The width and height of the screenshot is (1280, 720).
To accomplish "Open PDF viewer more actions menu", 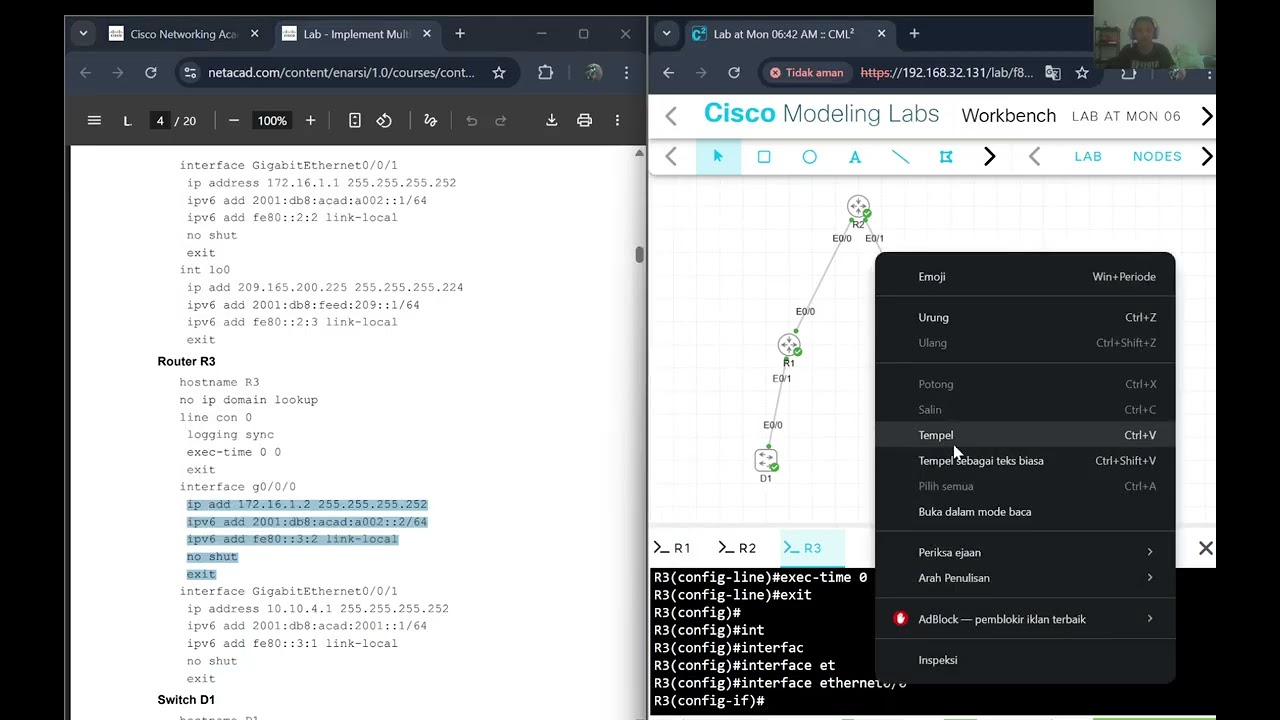I will 617,120.
